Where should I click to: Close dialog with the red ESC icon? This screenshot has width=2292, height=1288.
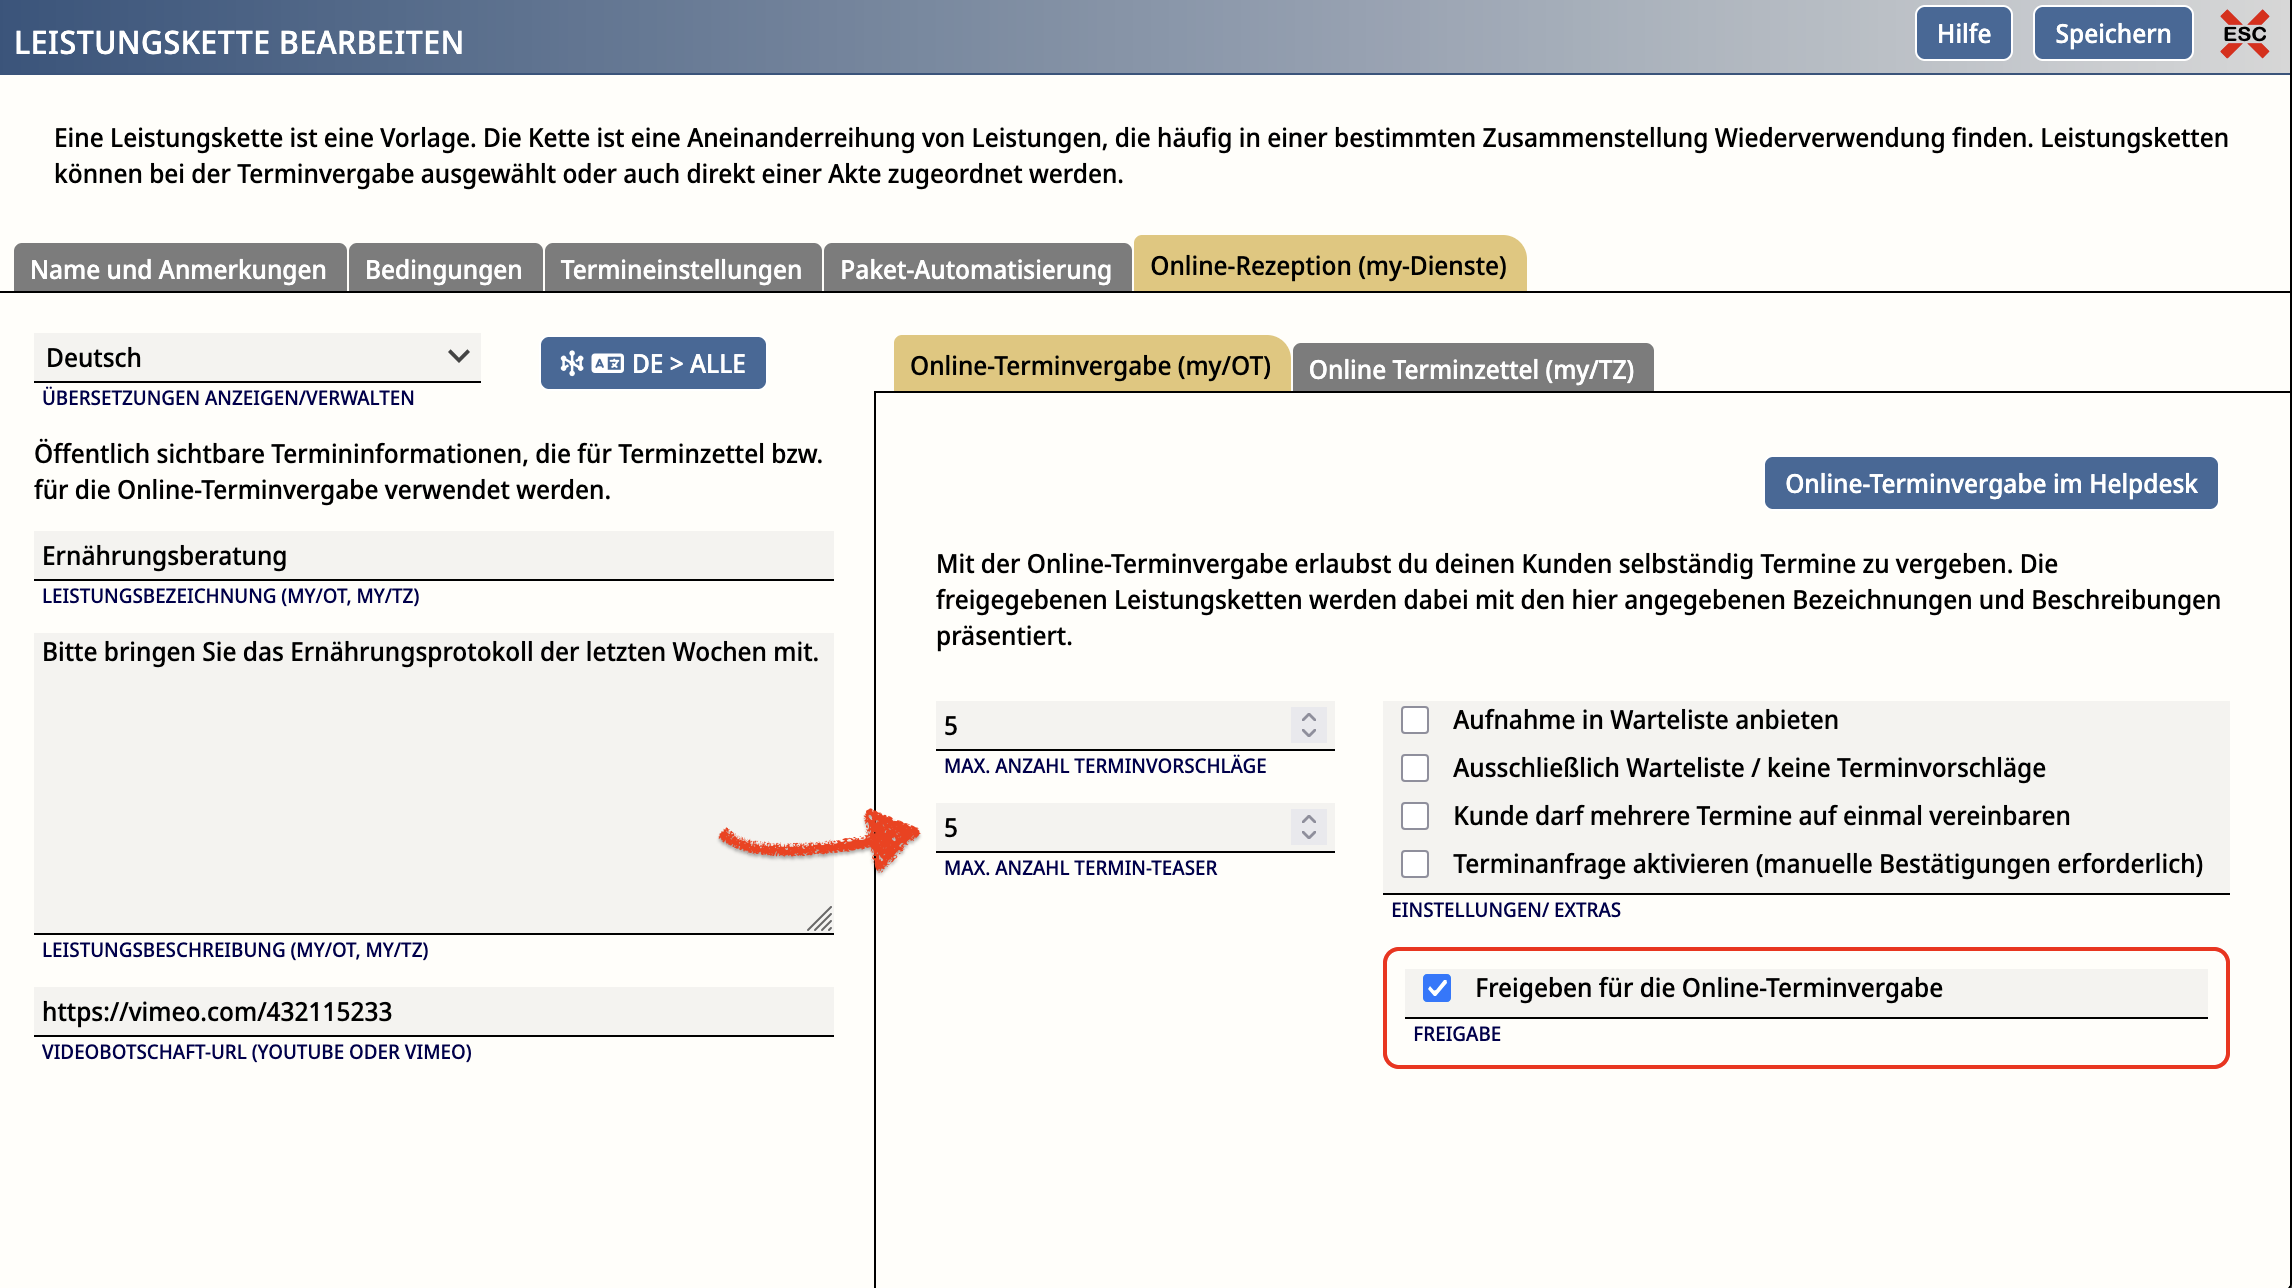tap(2244, 34)
